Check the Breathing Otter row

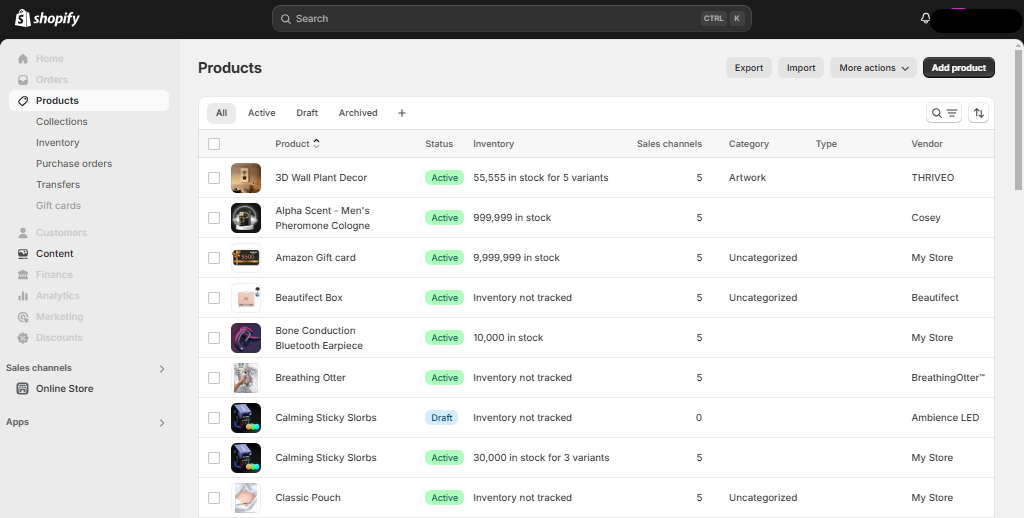click(214, 378)
